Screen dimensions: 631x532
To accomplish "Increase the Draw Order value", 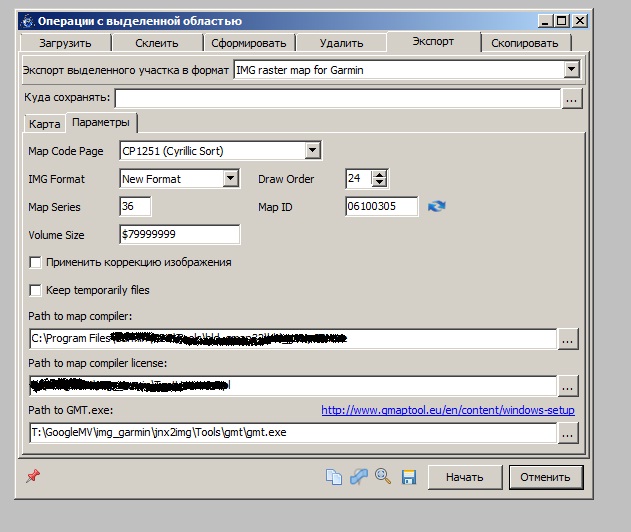I will point(379,175).
